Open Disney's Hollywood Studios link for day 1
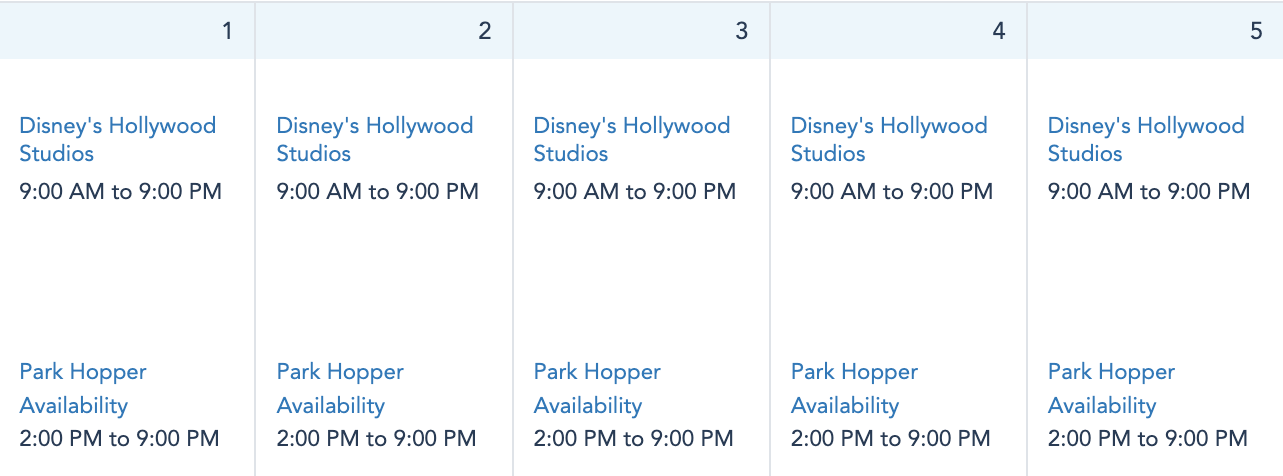This screenshot has width=1283, height=476. coord(117,139)
